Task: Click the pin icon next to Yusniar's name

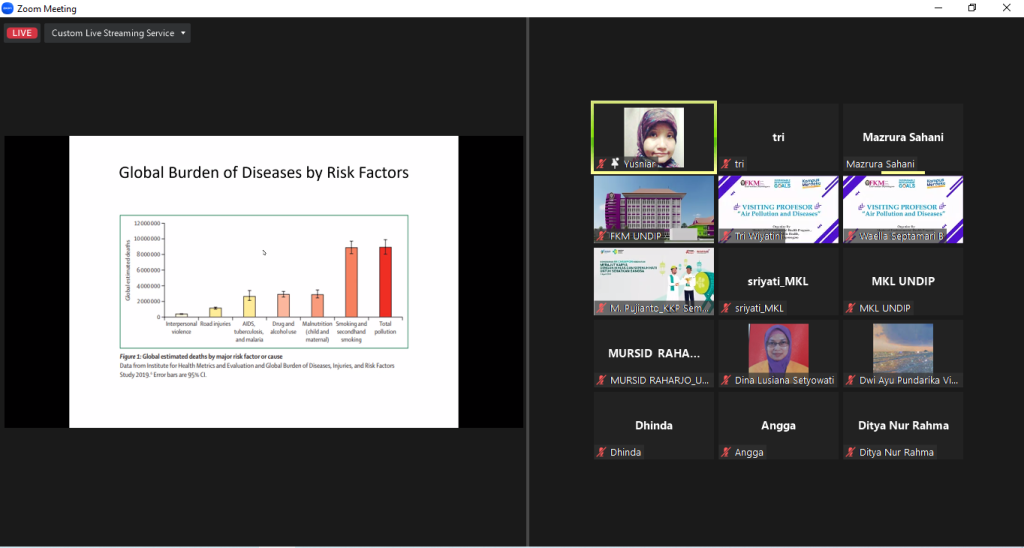Action: (614, 164)
